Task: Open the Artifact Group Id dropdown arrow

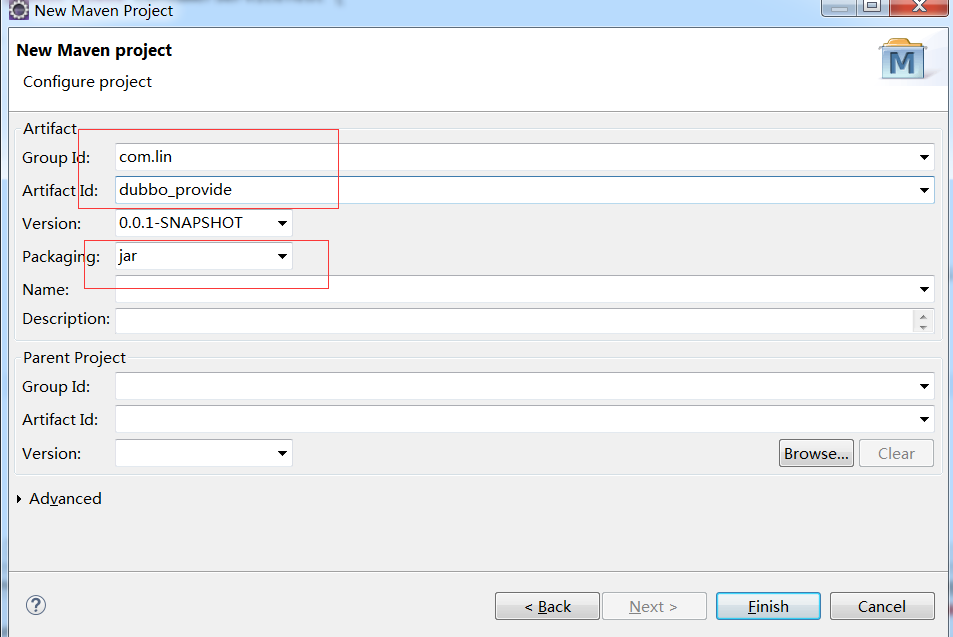Action: point(924,157)
